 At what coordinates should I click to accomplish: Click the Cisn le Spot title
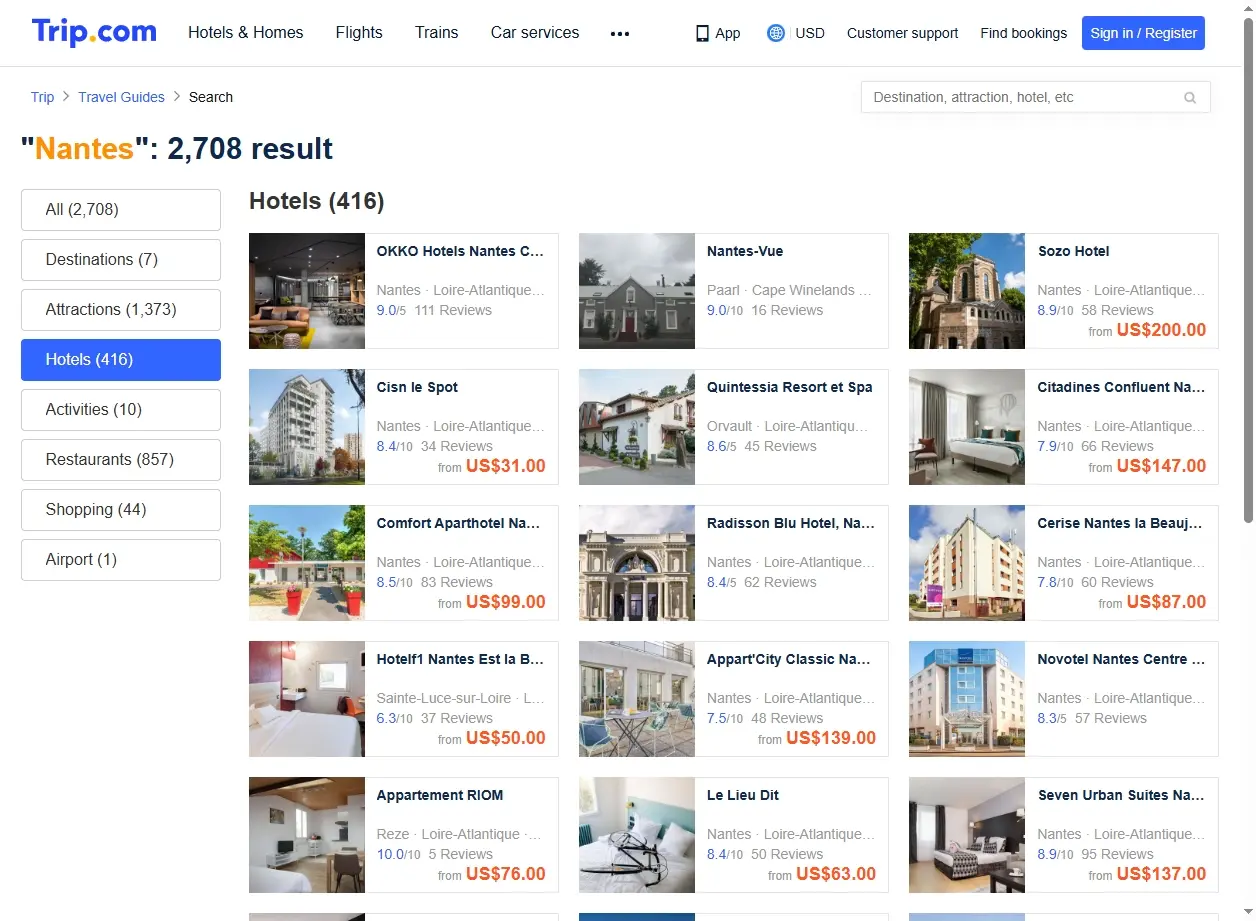pos(417,387)
